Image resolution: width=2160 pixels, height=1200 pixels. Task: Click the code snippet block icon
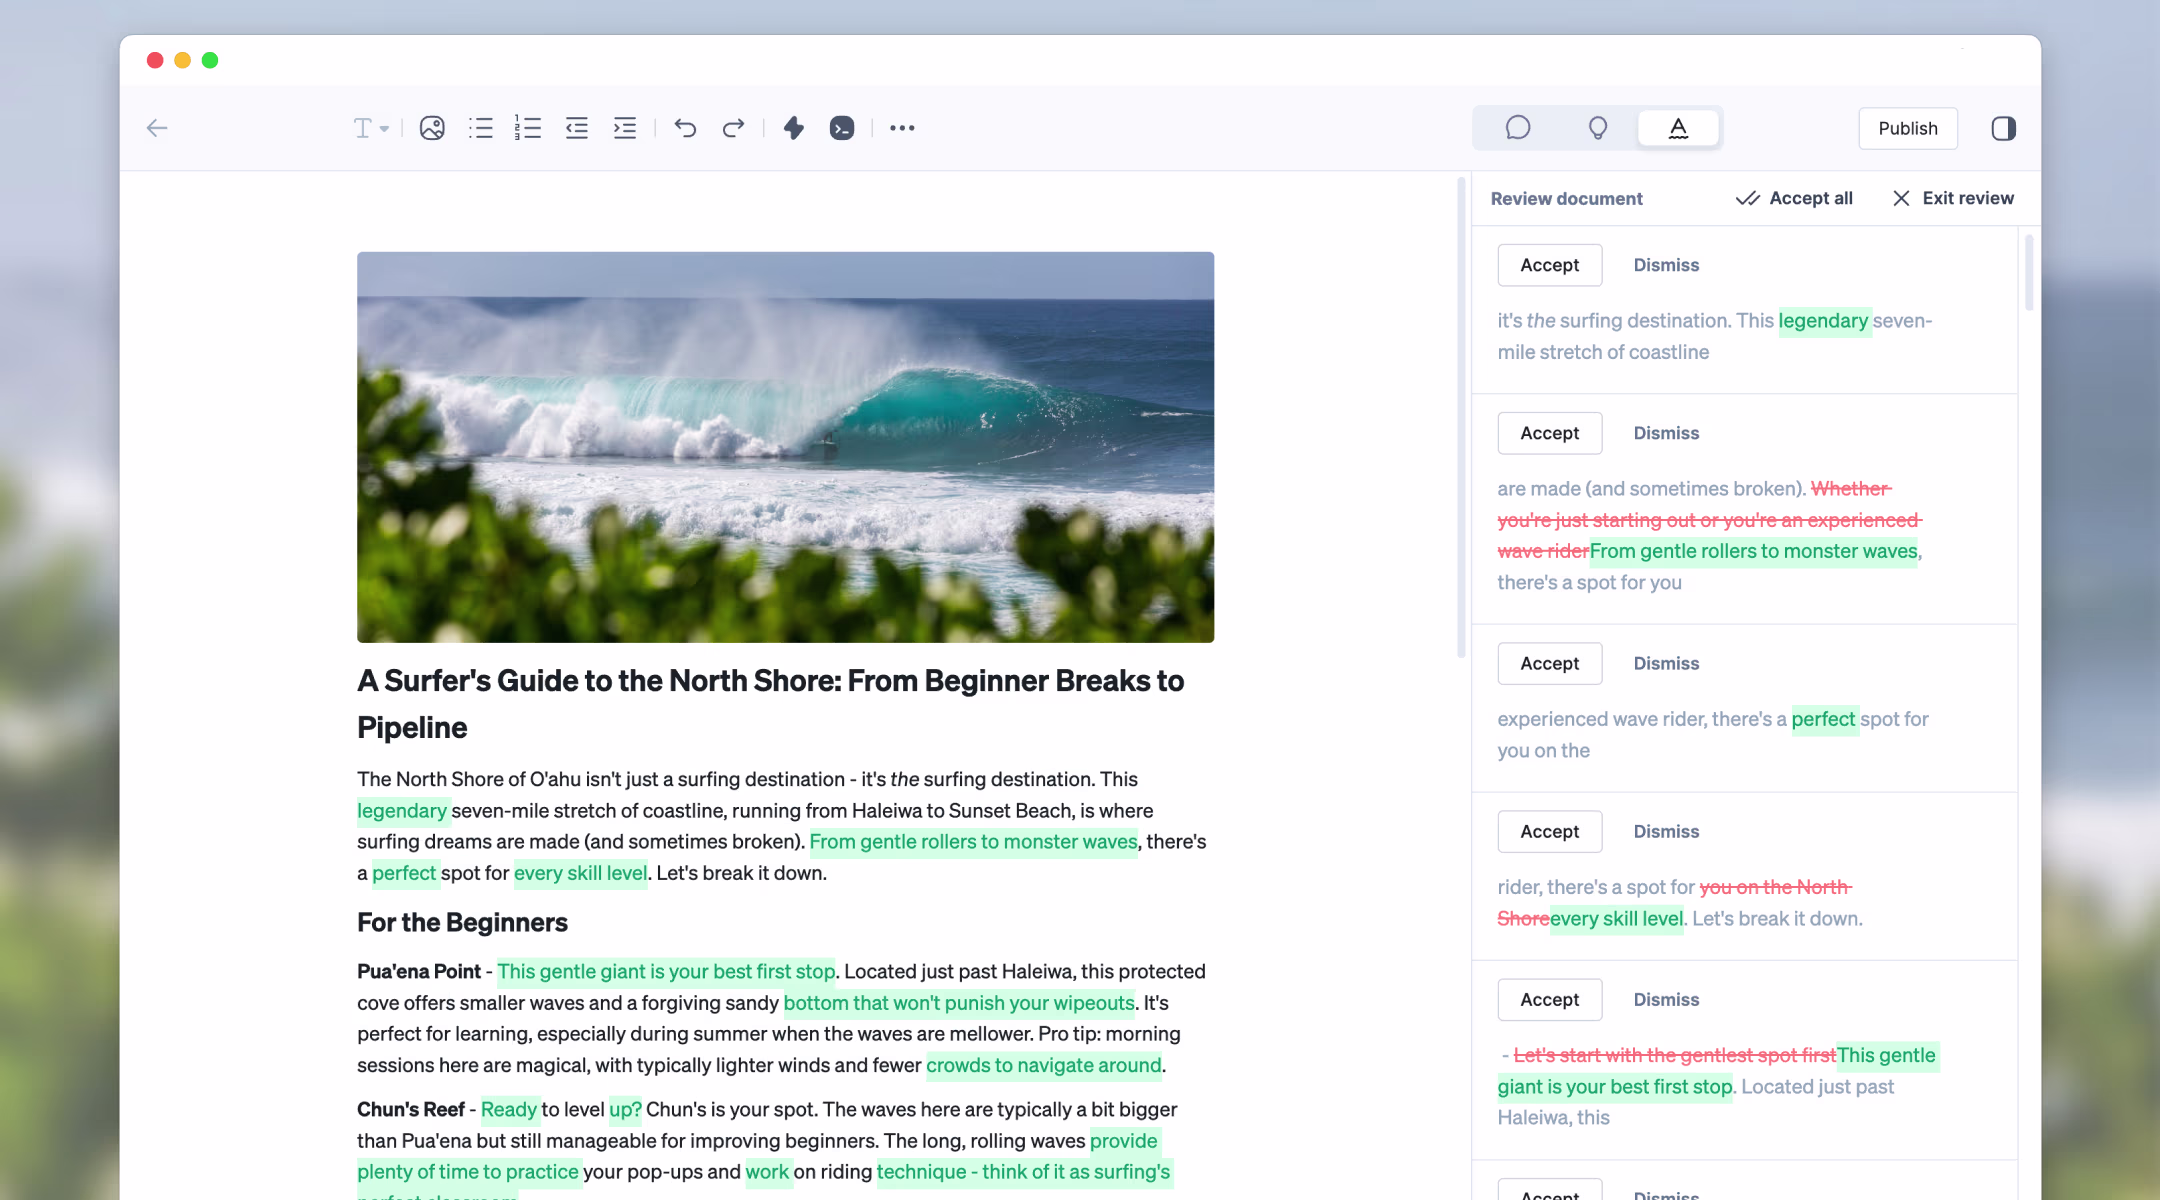pos(842,128)
